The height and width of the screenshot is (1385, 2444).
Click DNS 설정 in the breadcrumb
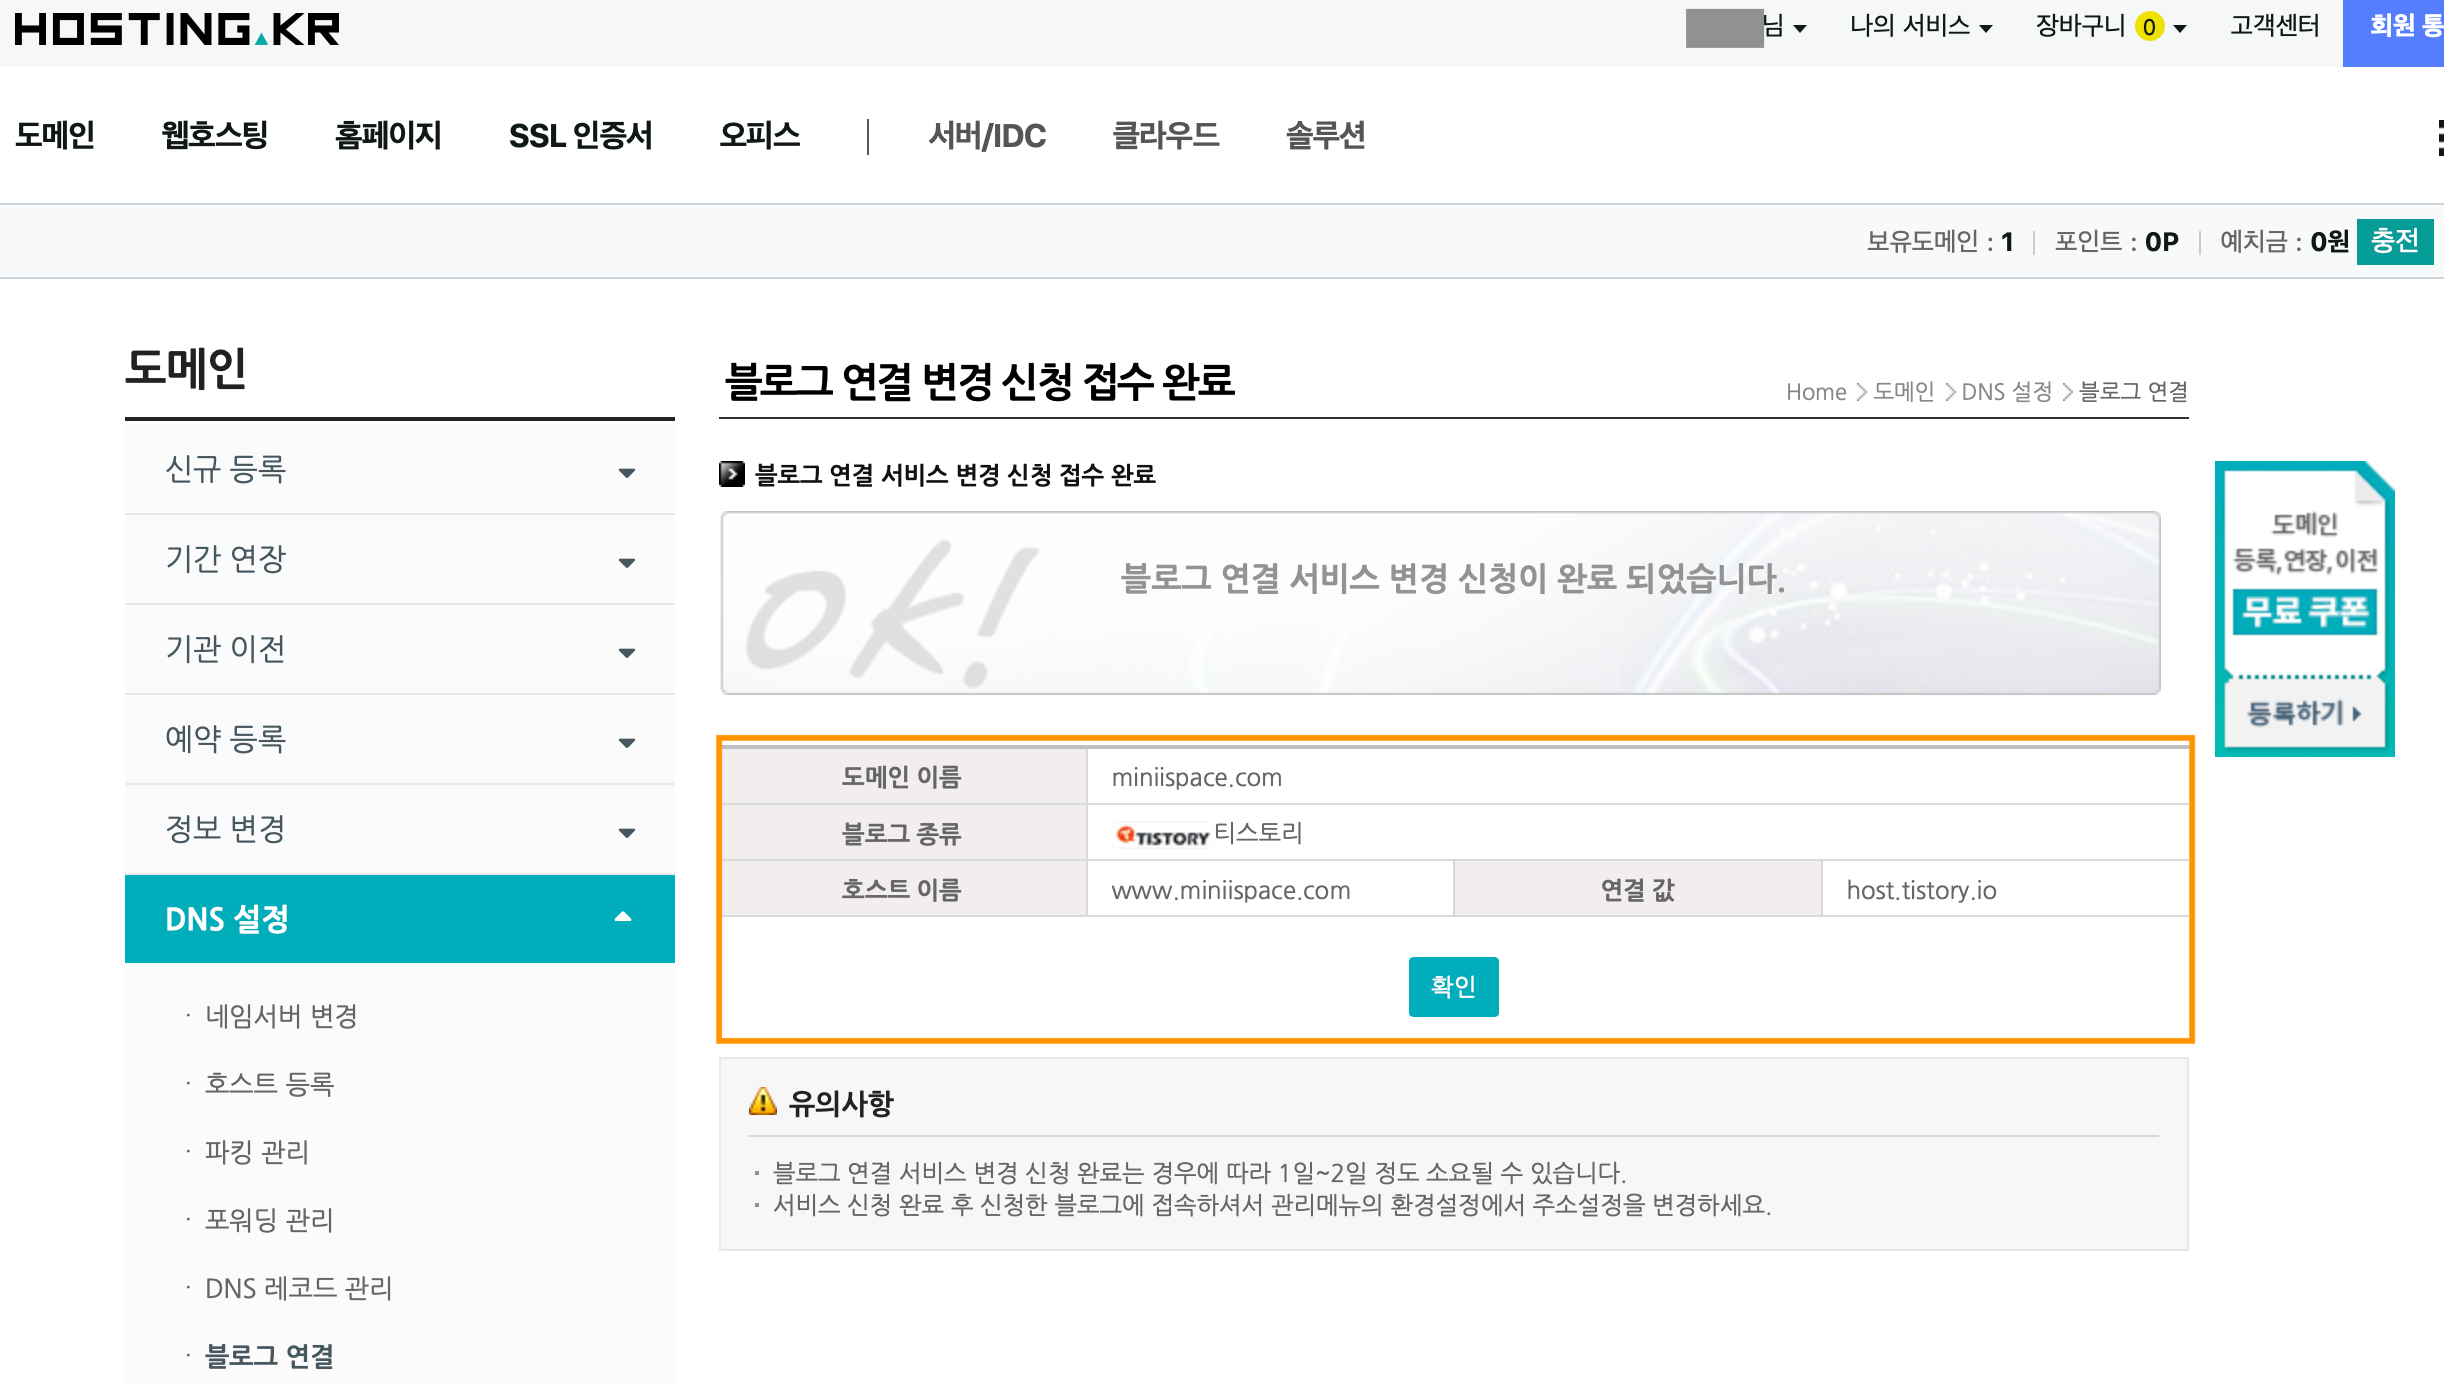pos(2006,392)
